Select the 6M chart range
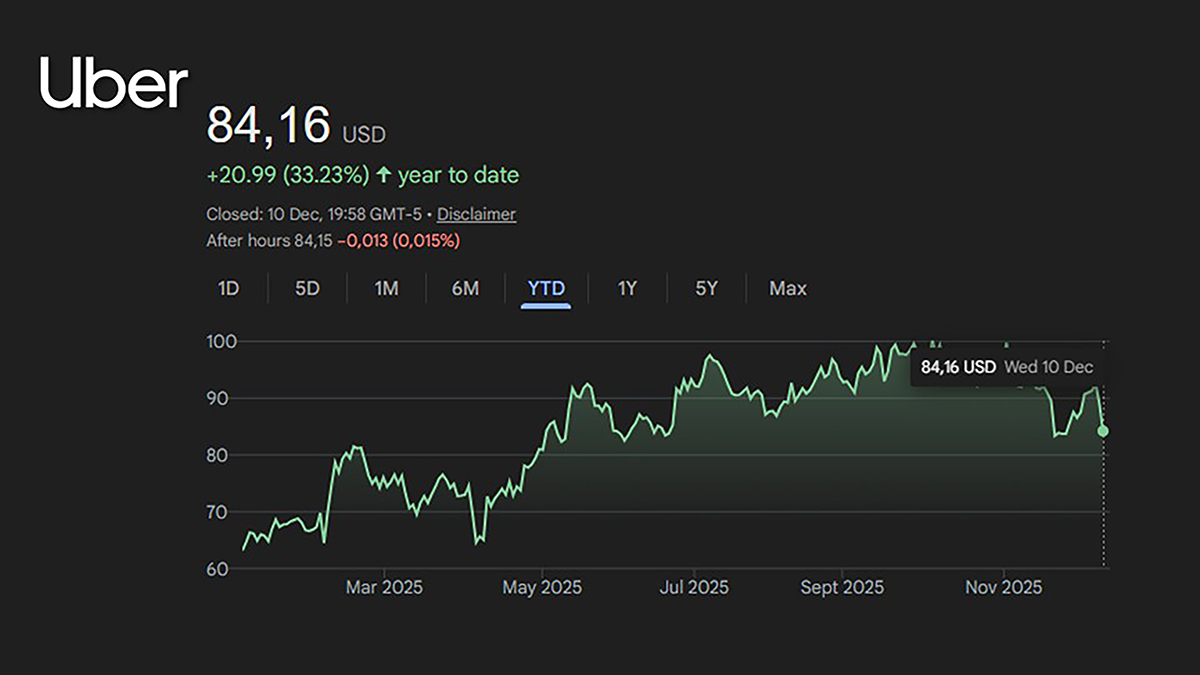The height and width of the screenshot is (675, 1200). point(465,289)
